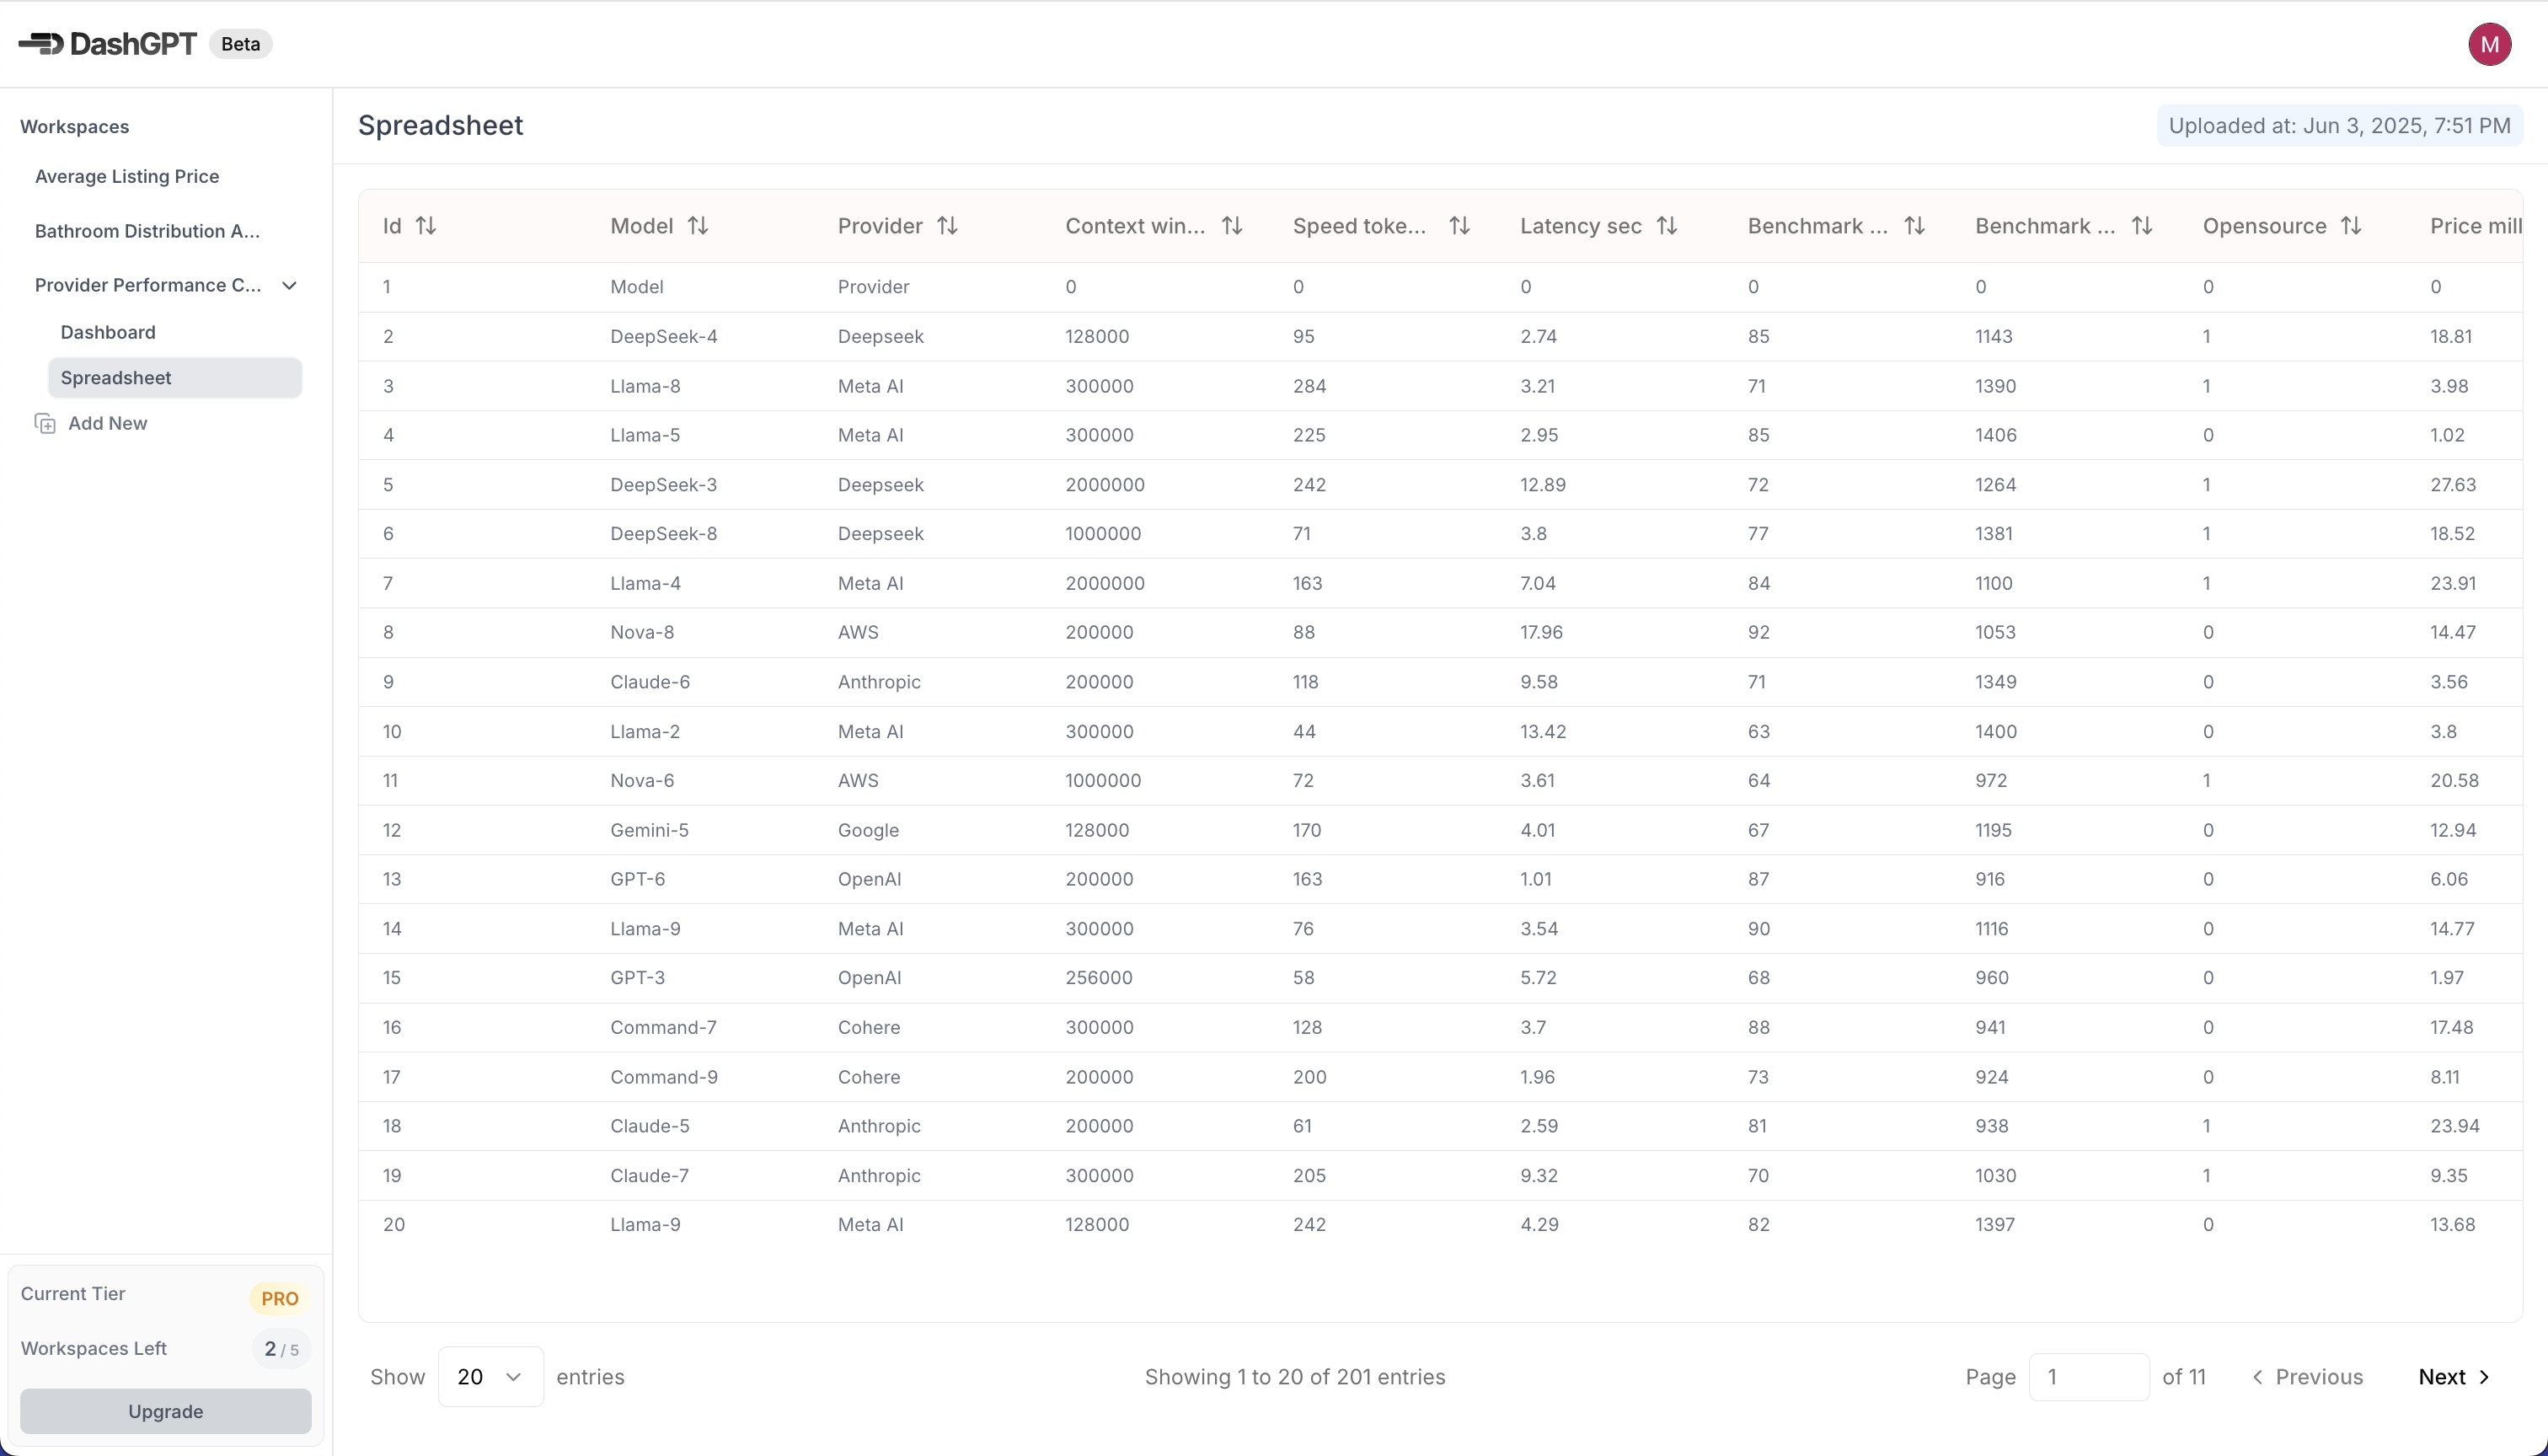Click sort arrows for Context window column
Viewport: 2548px width, 1456px height.
click(1232, 226)
